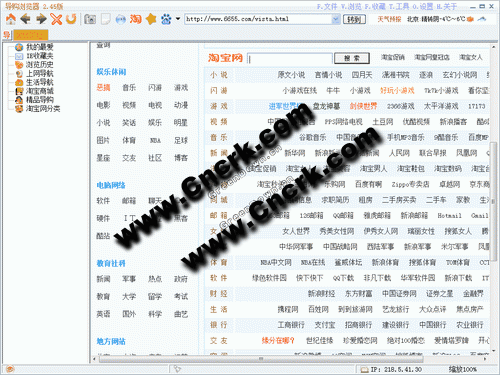
Task: Click the Taobao search input field
Action: pyautogui.click(x=290, y=58)
